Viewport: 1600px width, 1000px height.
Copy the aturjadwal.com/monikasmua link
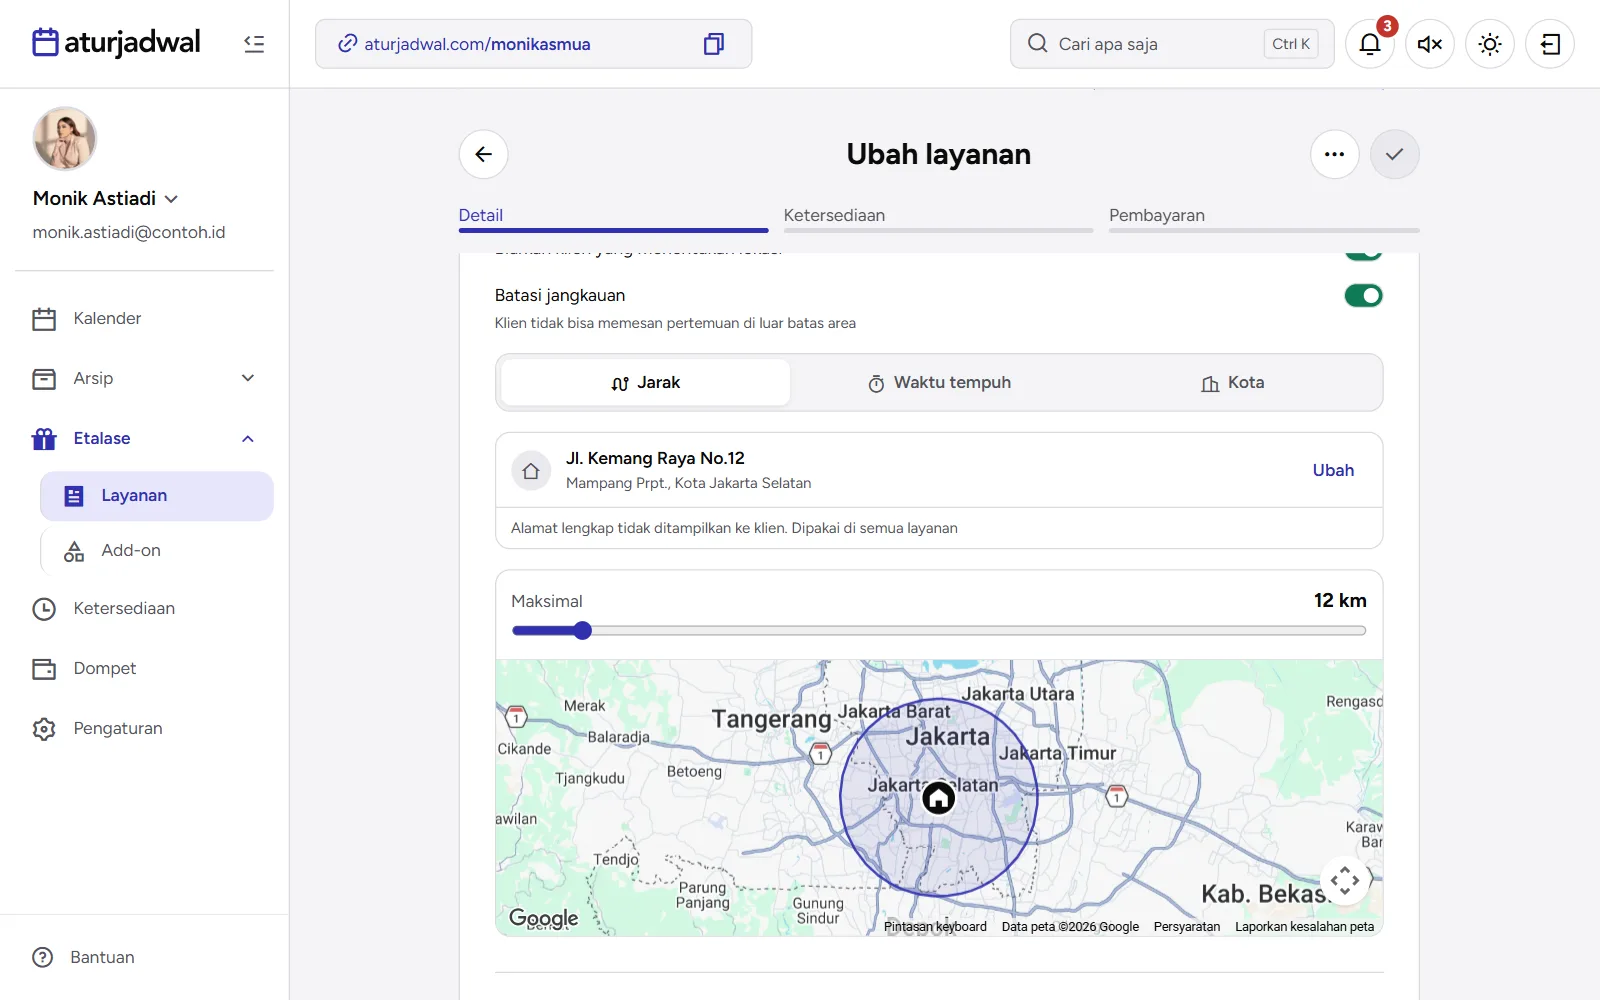pos(713,44)
